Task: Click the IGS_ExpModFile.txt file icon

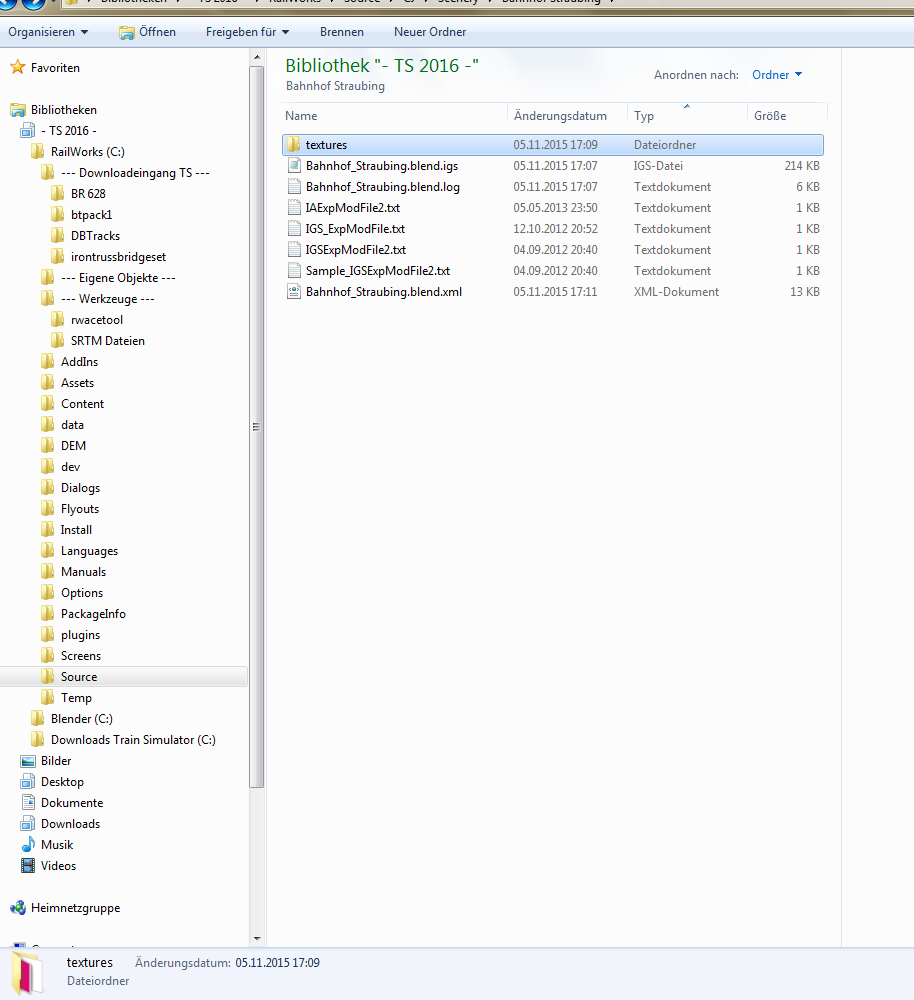Action: (x=293, y=228)
